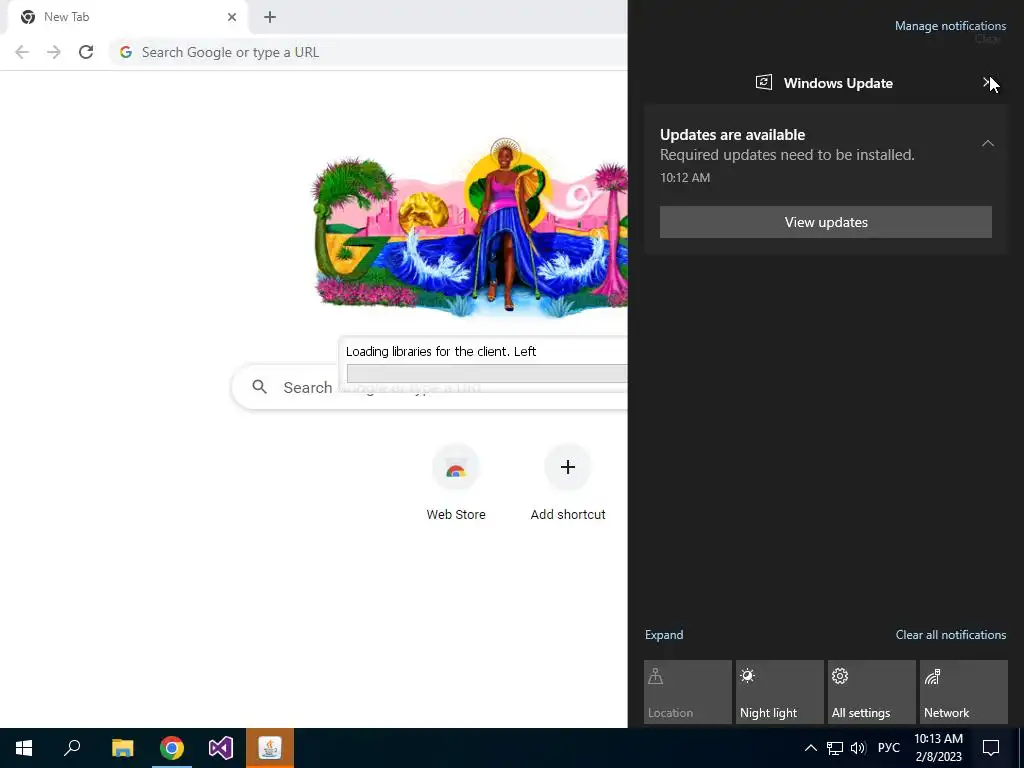
Task: Open All settings quick action
Action: [x=872, y=692]
